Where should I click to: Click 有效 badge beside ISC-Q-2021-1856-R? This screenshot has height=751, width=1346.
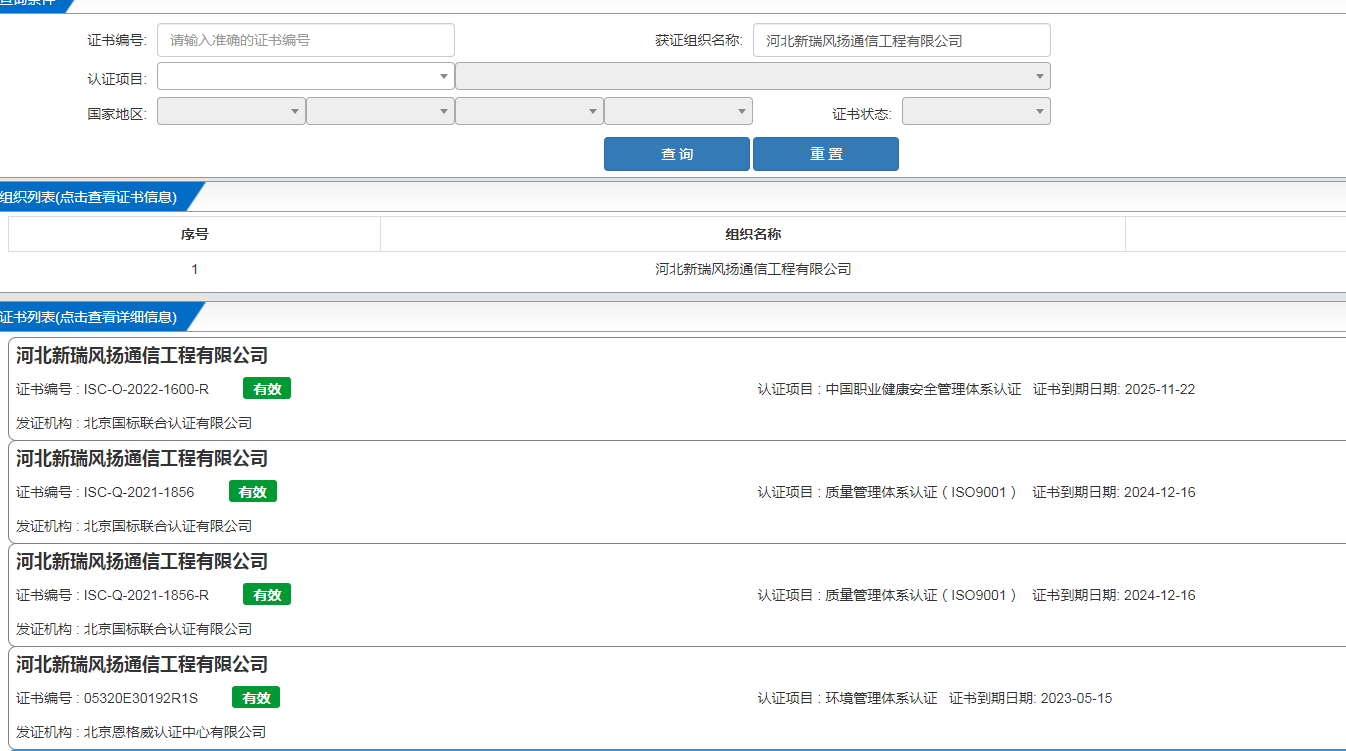pyautogui.click(x=267, y=595)
